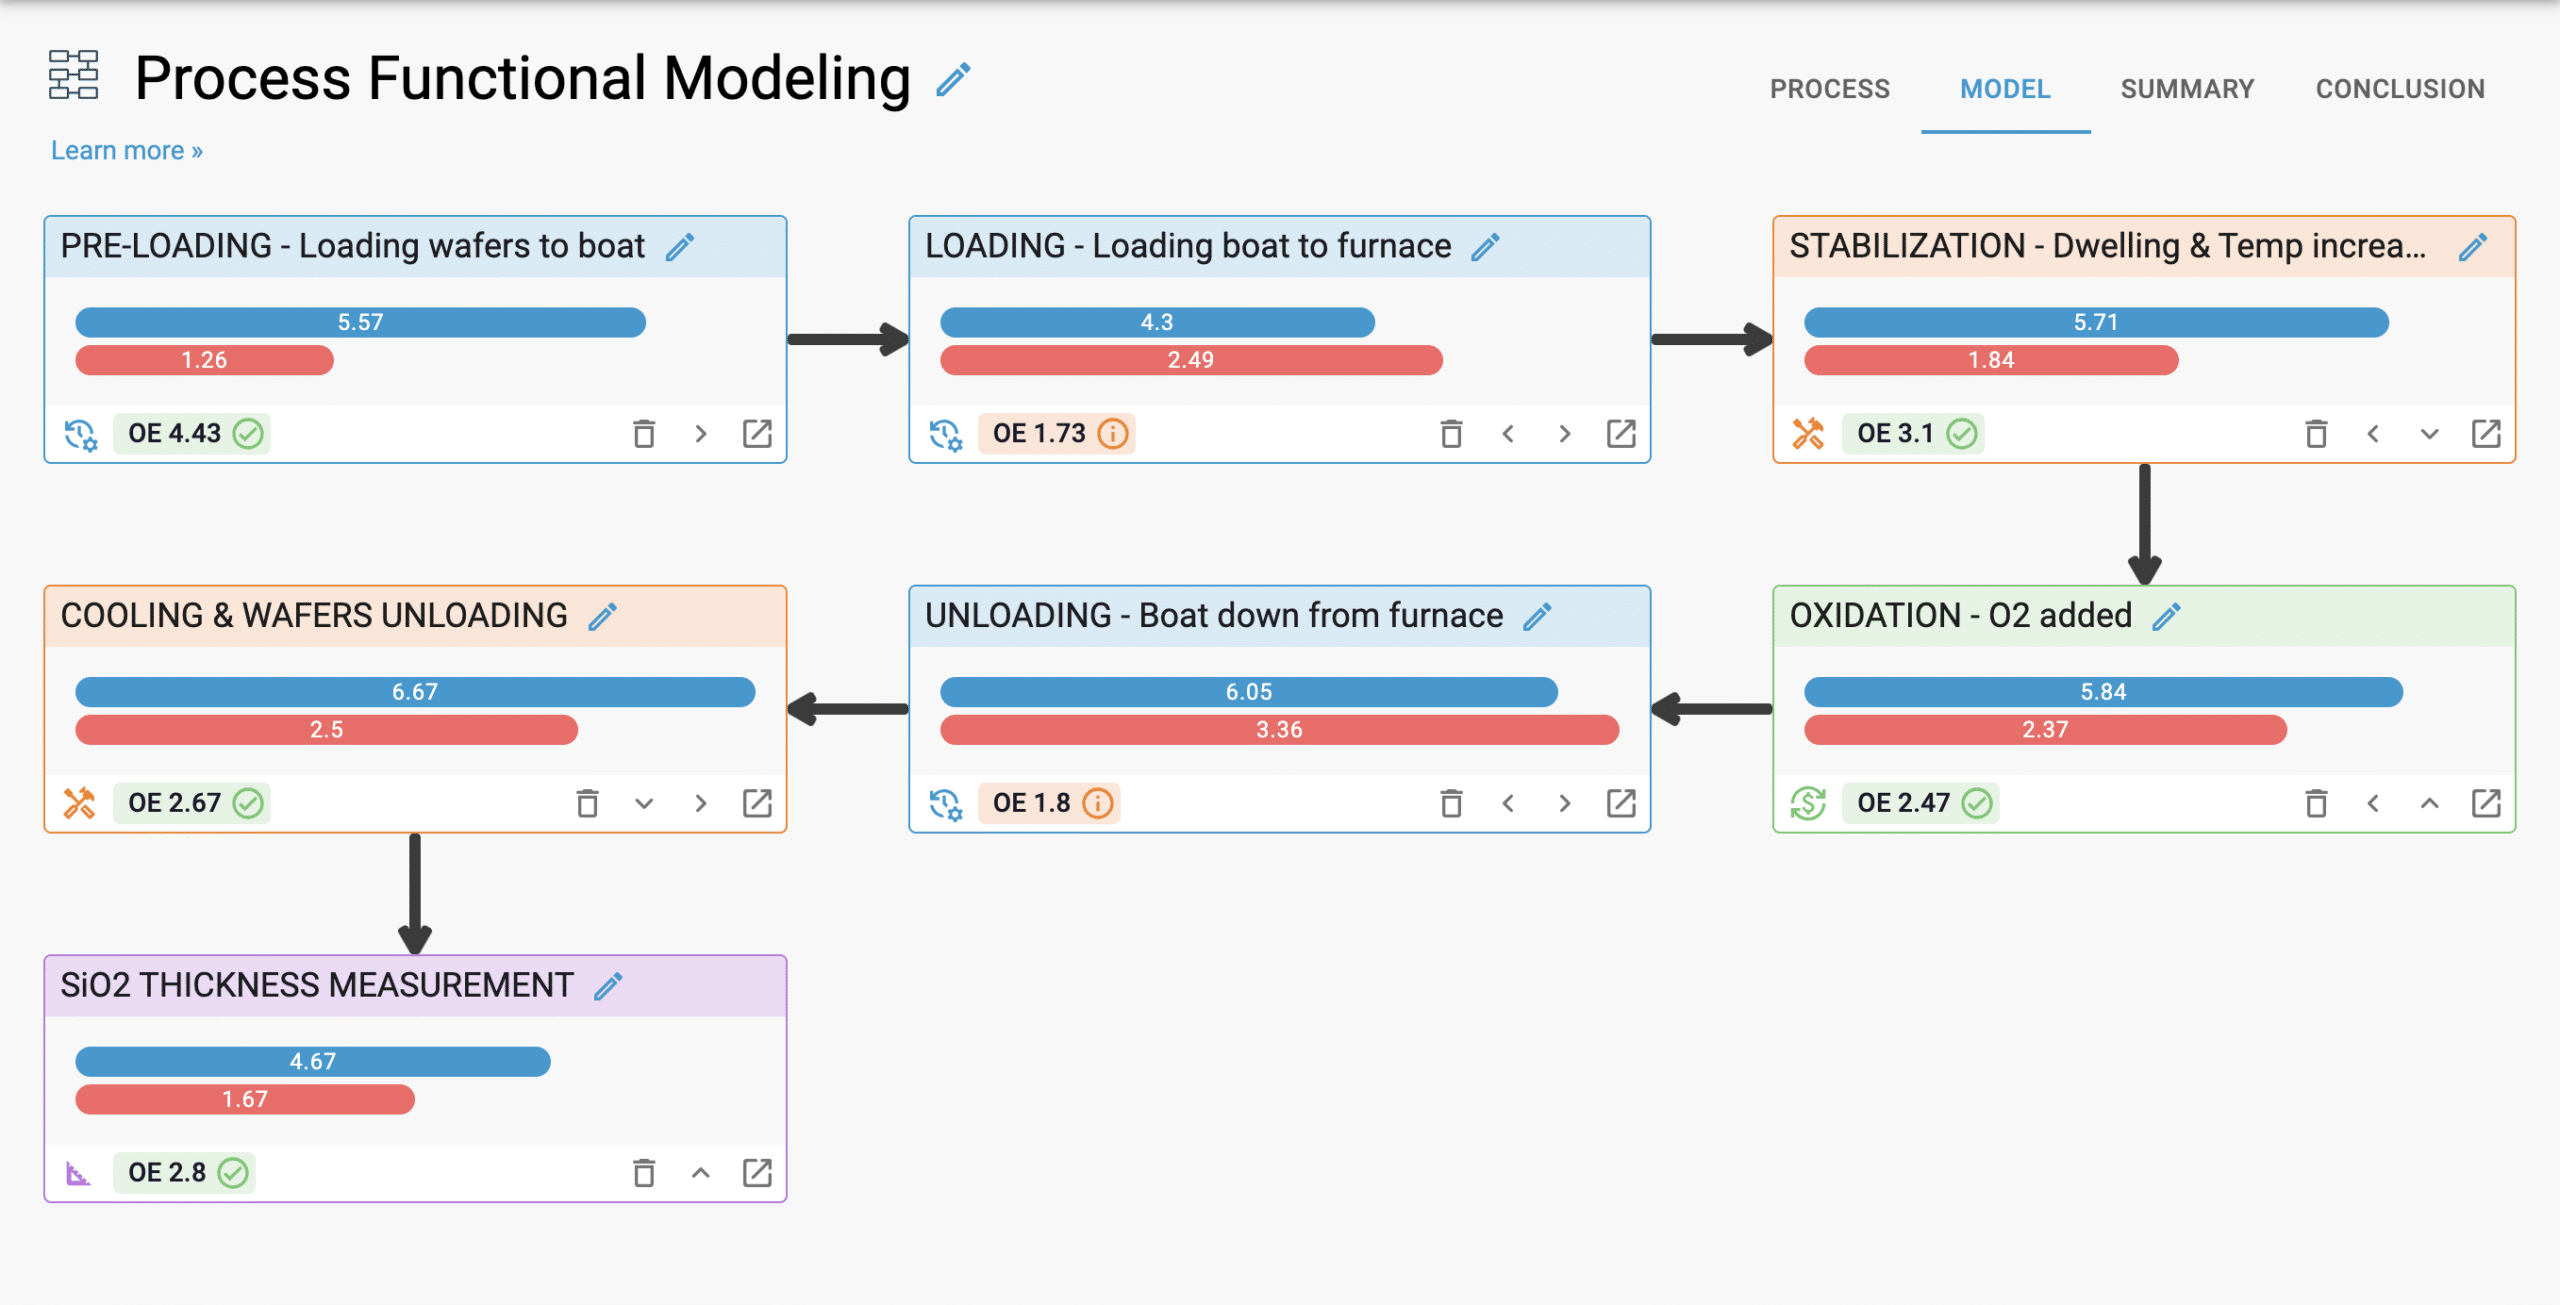Edit PRE-LOADING card name pencil
This screenshot has width=2560, height=1305.
click(x=680, y=247)
